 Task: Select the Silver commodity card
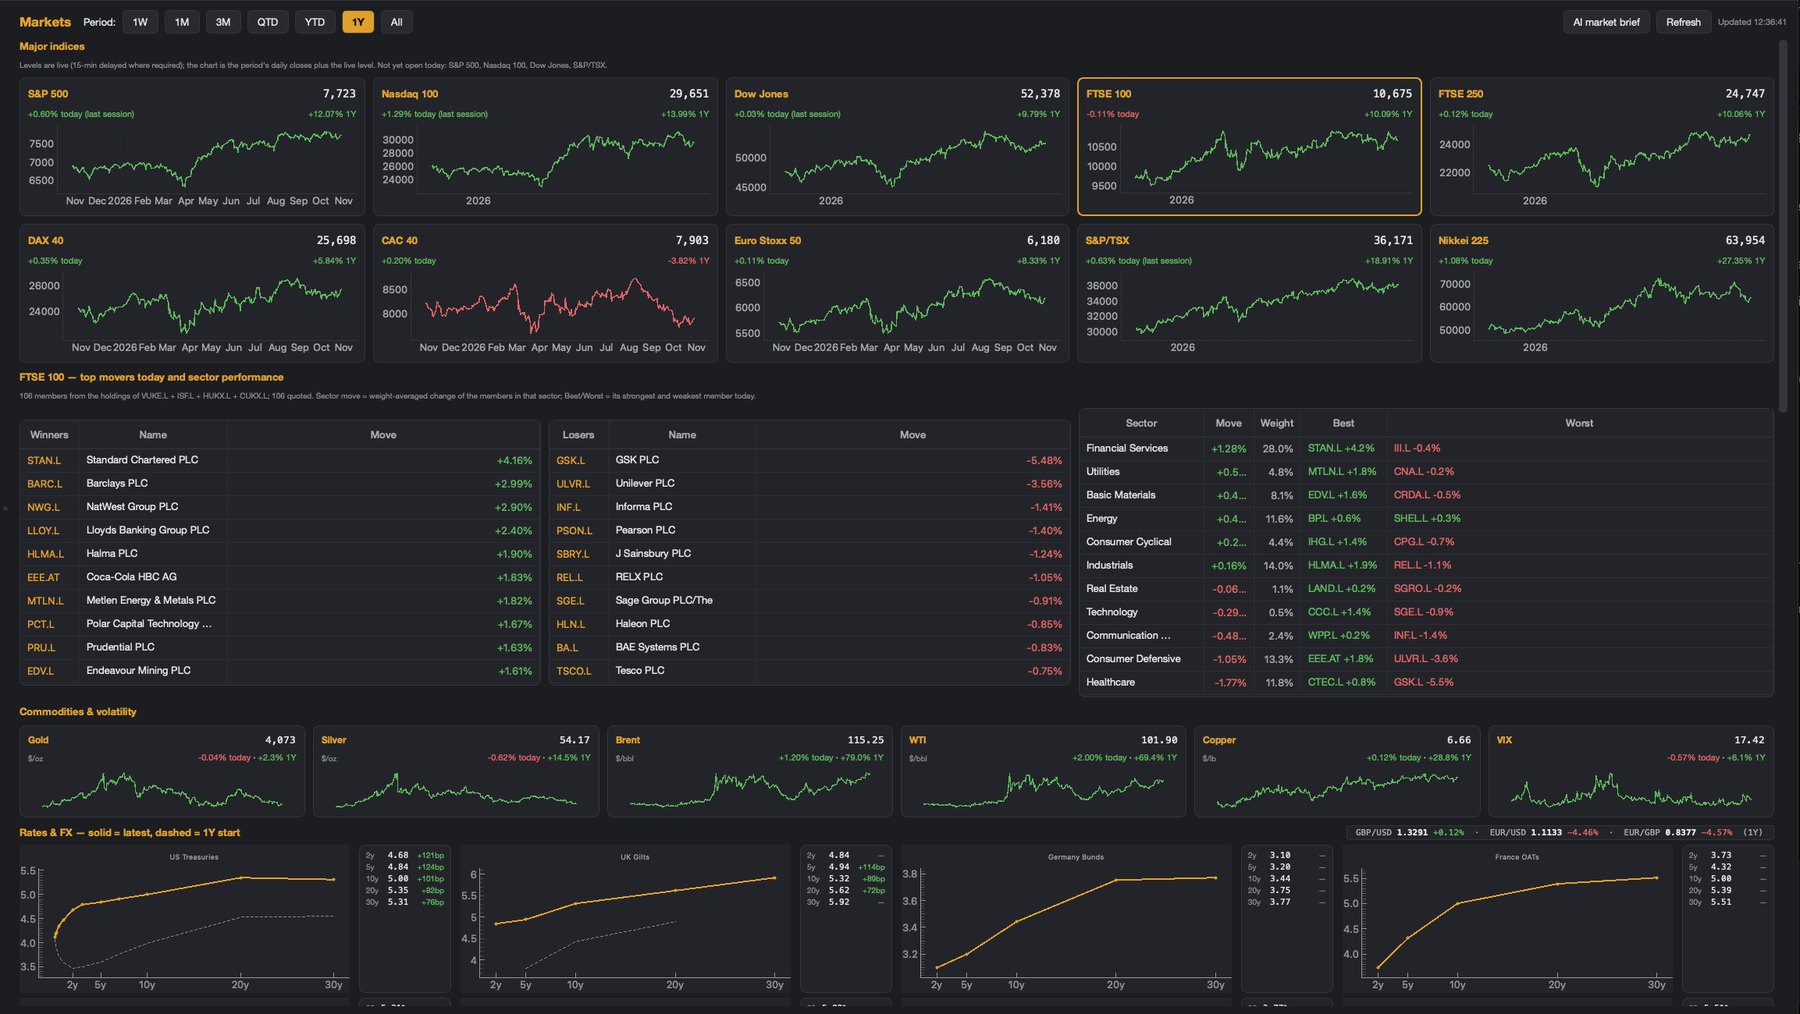pyautogui.click(x=456, y=771)
